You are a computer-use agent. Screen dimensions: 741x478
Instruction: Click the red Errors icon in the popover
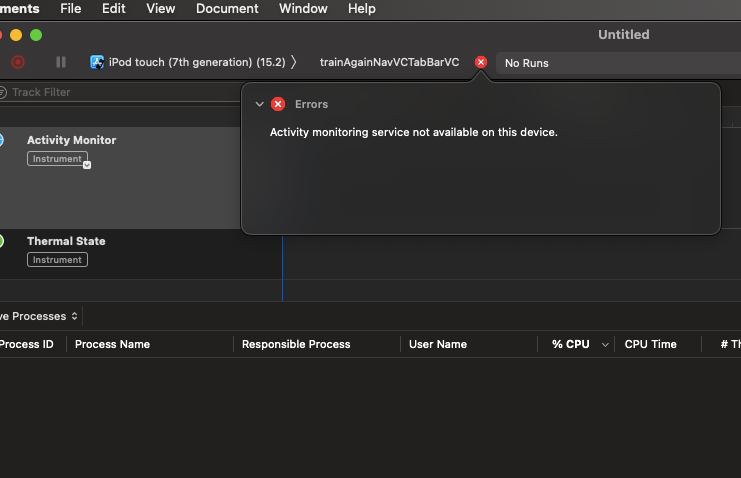pos(278,104)
